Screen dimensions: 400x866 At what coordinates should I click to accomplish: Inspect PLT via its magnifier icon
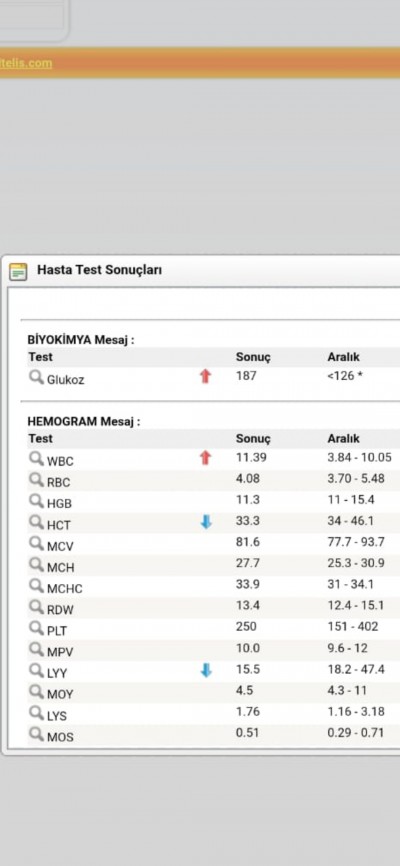pyautogui.click(x=36, y=628)
